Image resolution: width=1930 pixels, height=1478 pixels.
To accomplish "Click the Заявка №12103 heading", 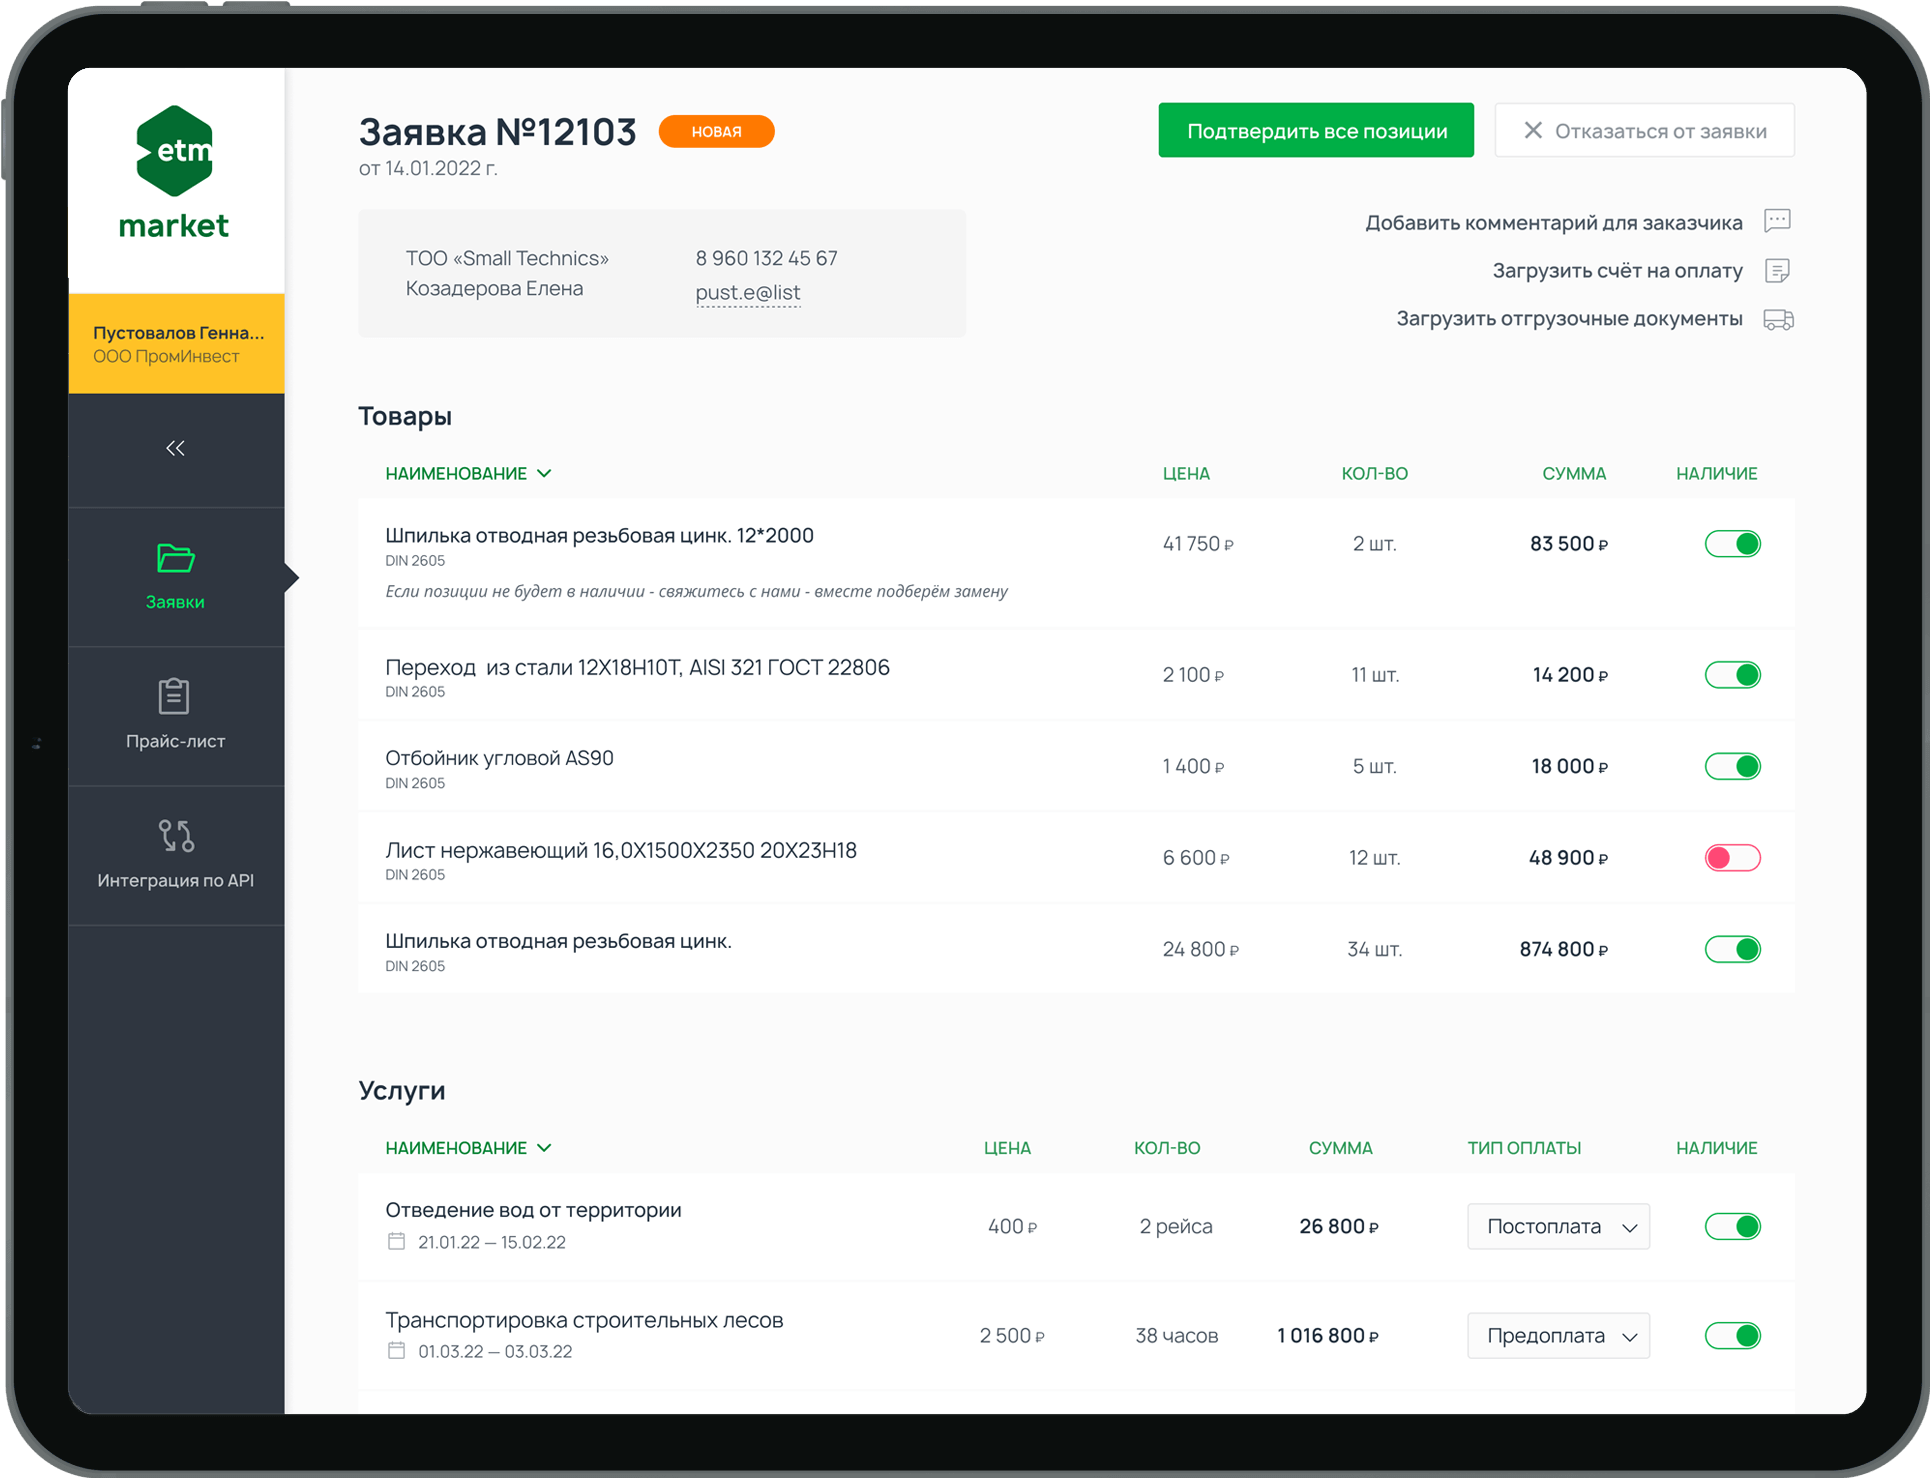I will click(497, 131).
